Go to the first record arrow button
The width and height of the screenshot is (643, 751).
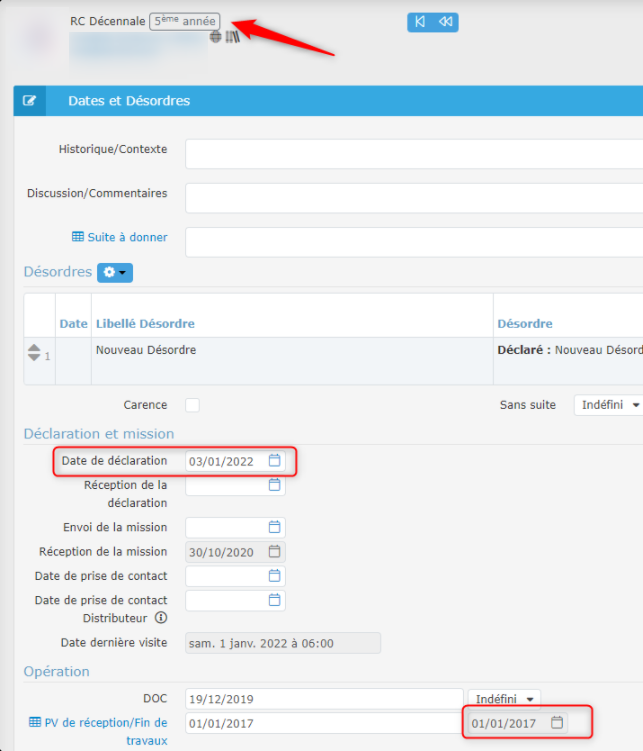coord(419,22)
